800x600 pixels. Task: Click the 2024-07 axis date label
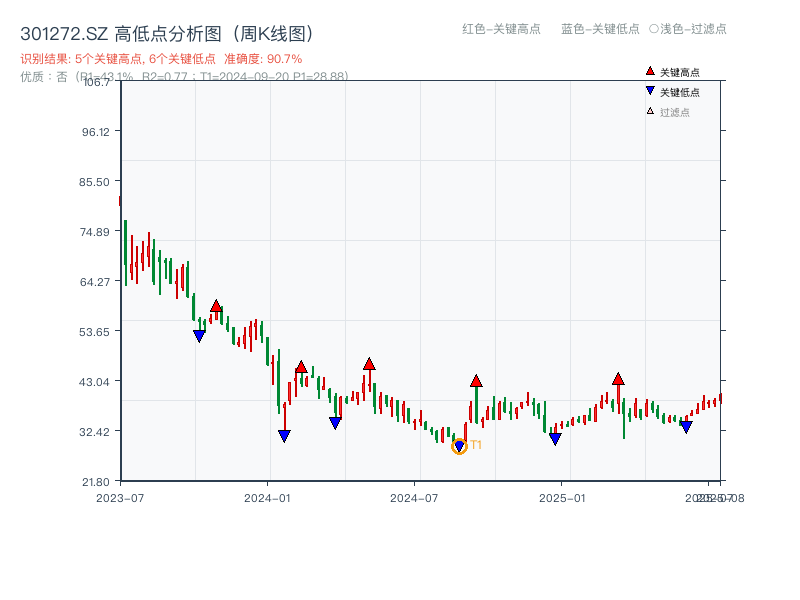pyautogui.click(x=414, y=497)
